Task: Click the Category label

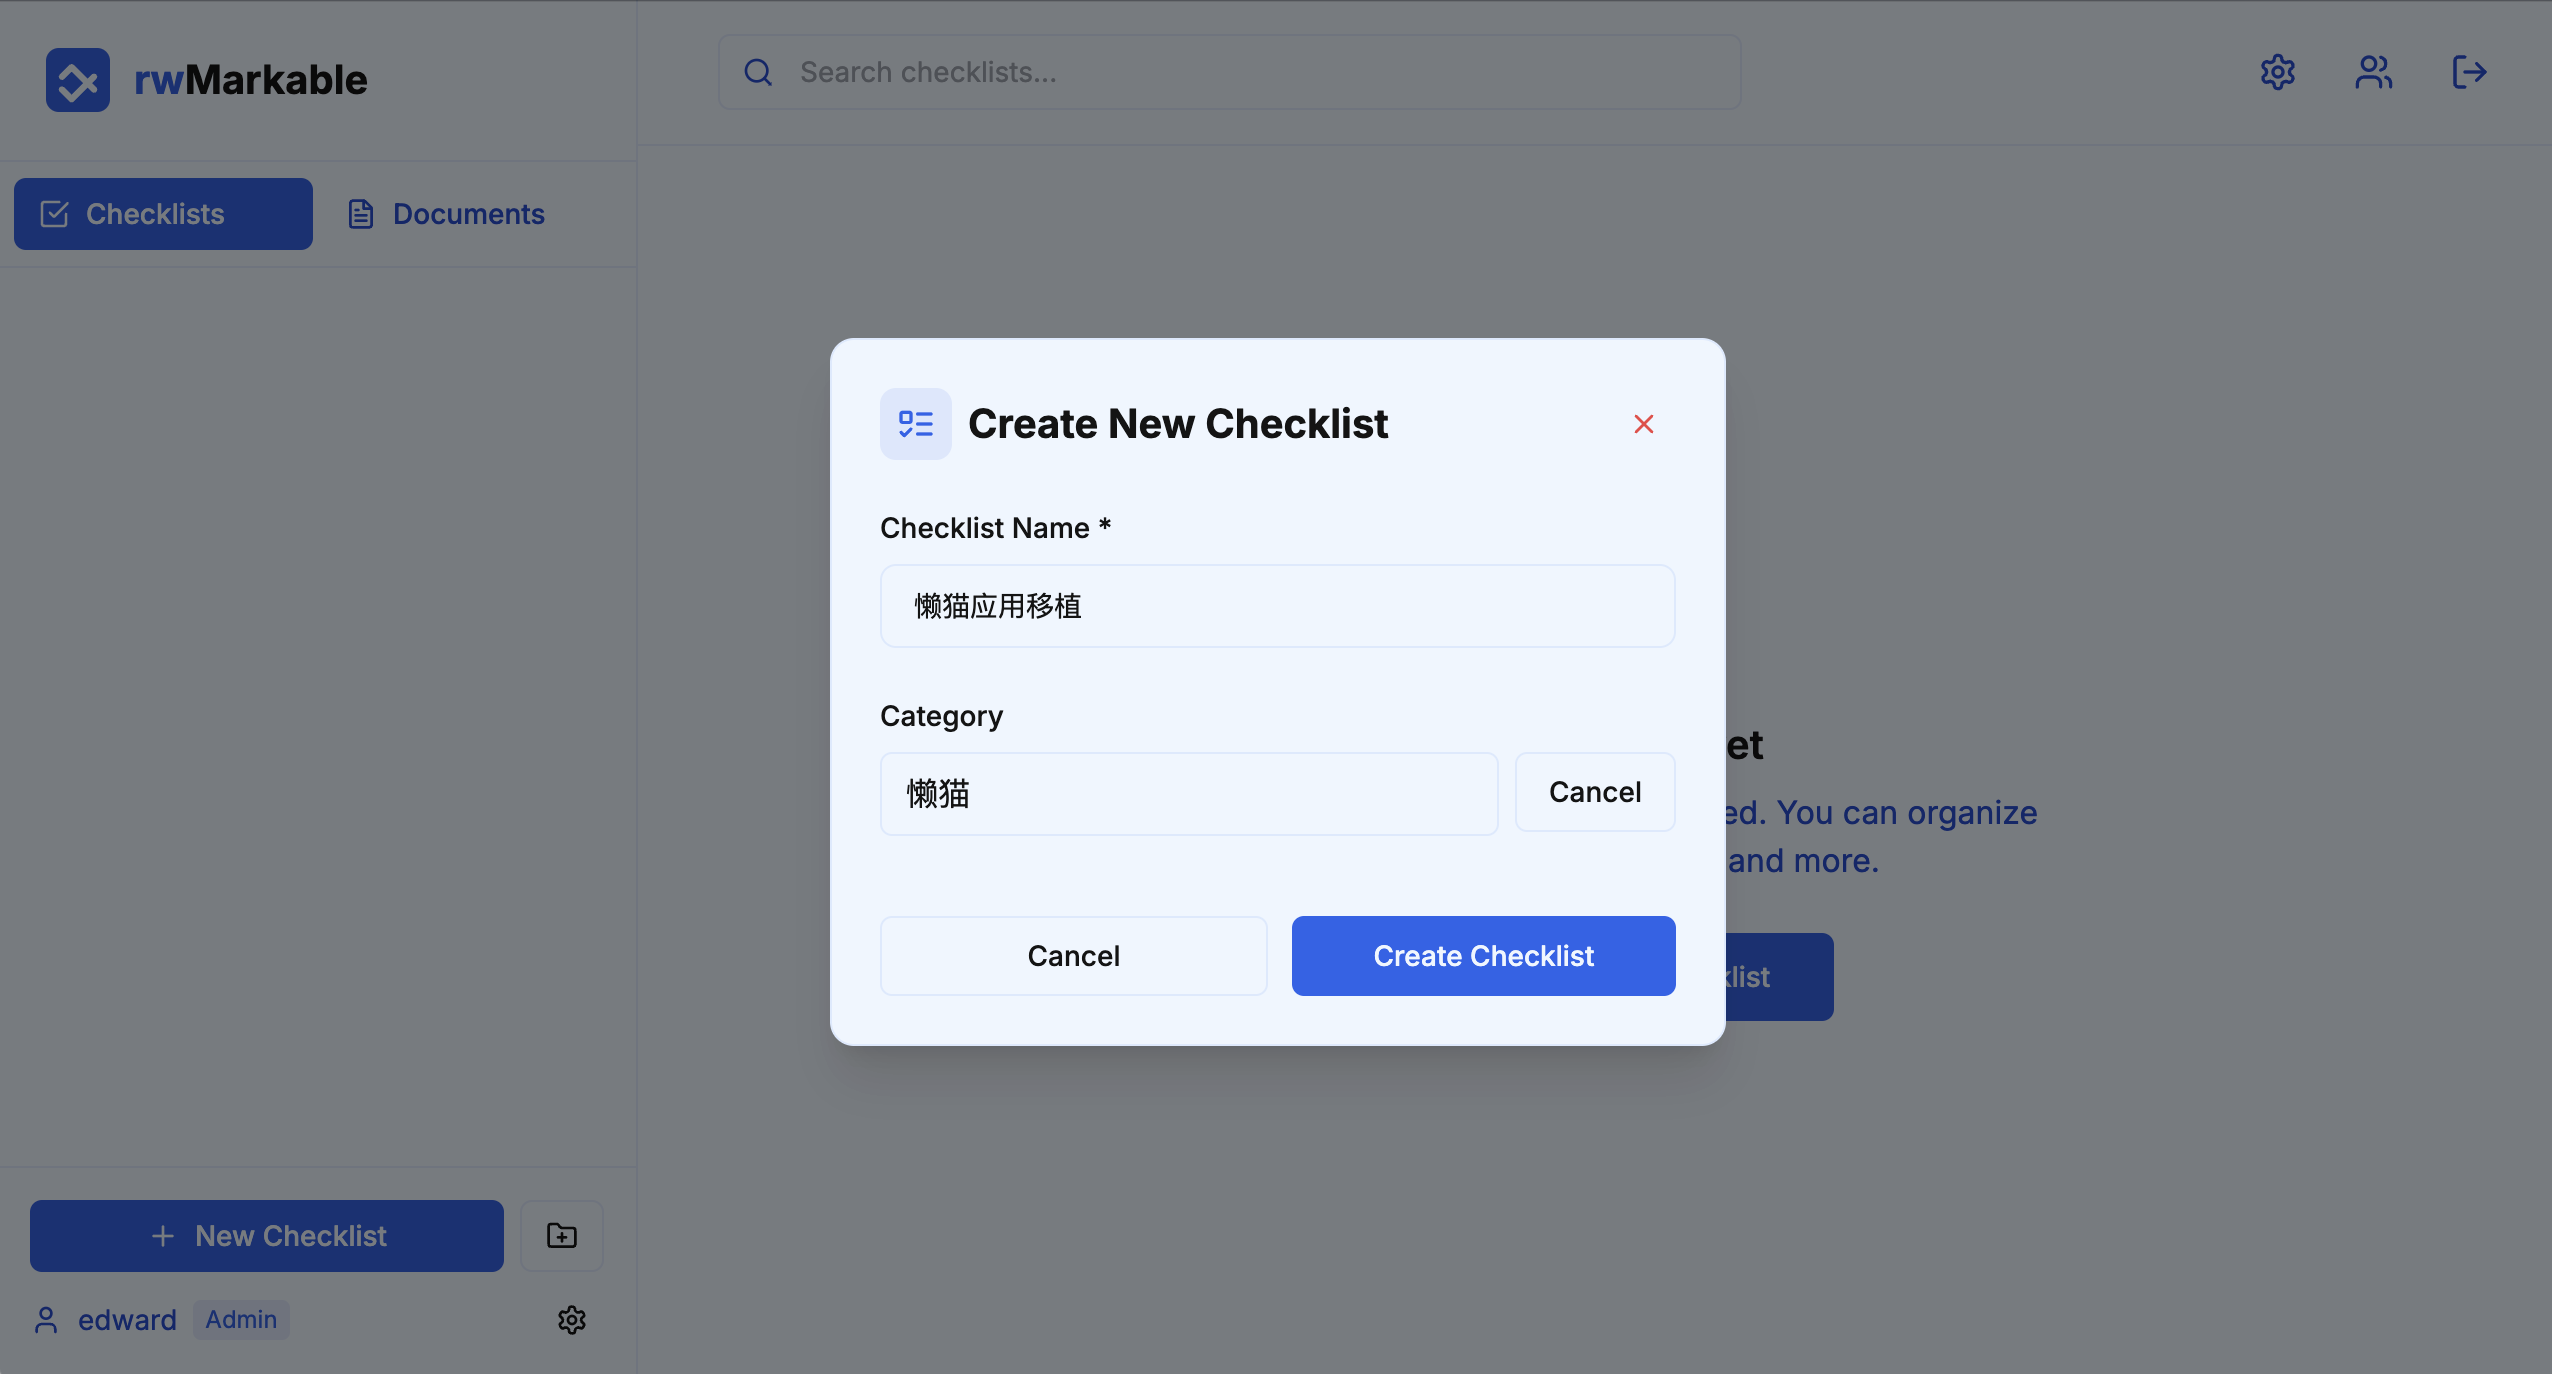Action: click(941, 716)
